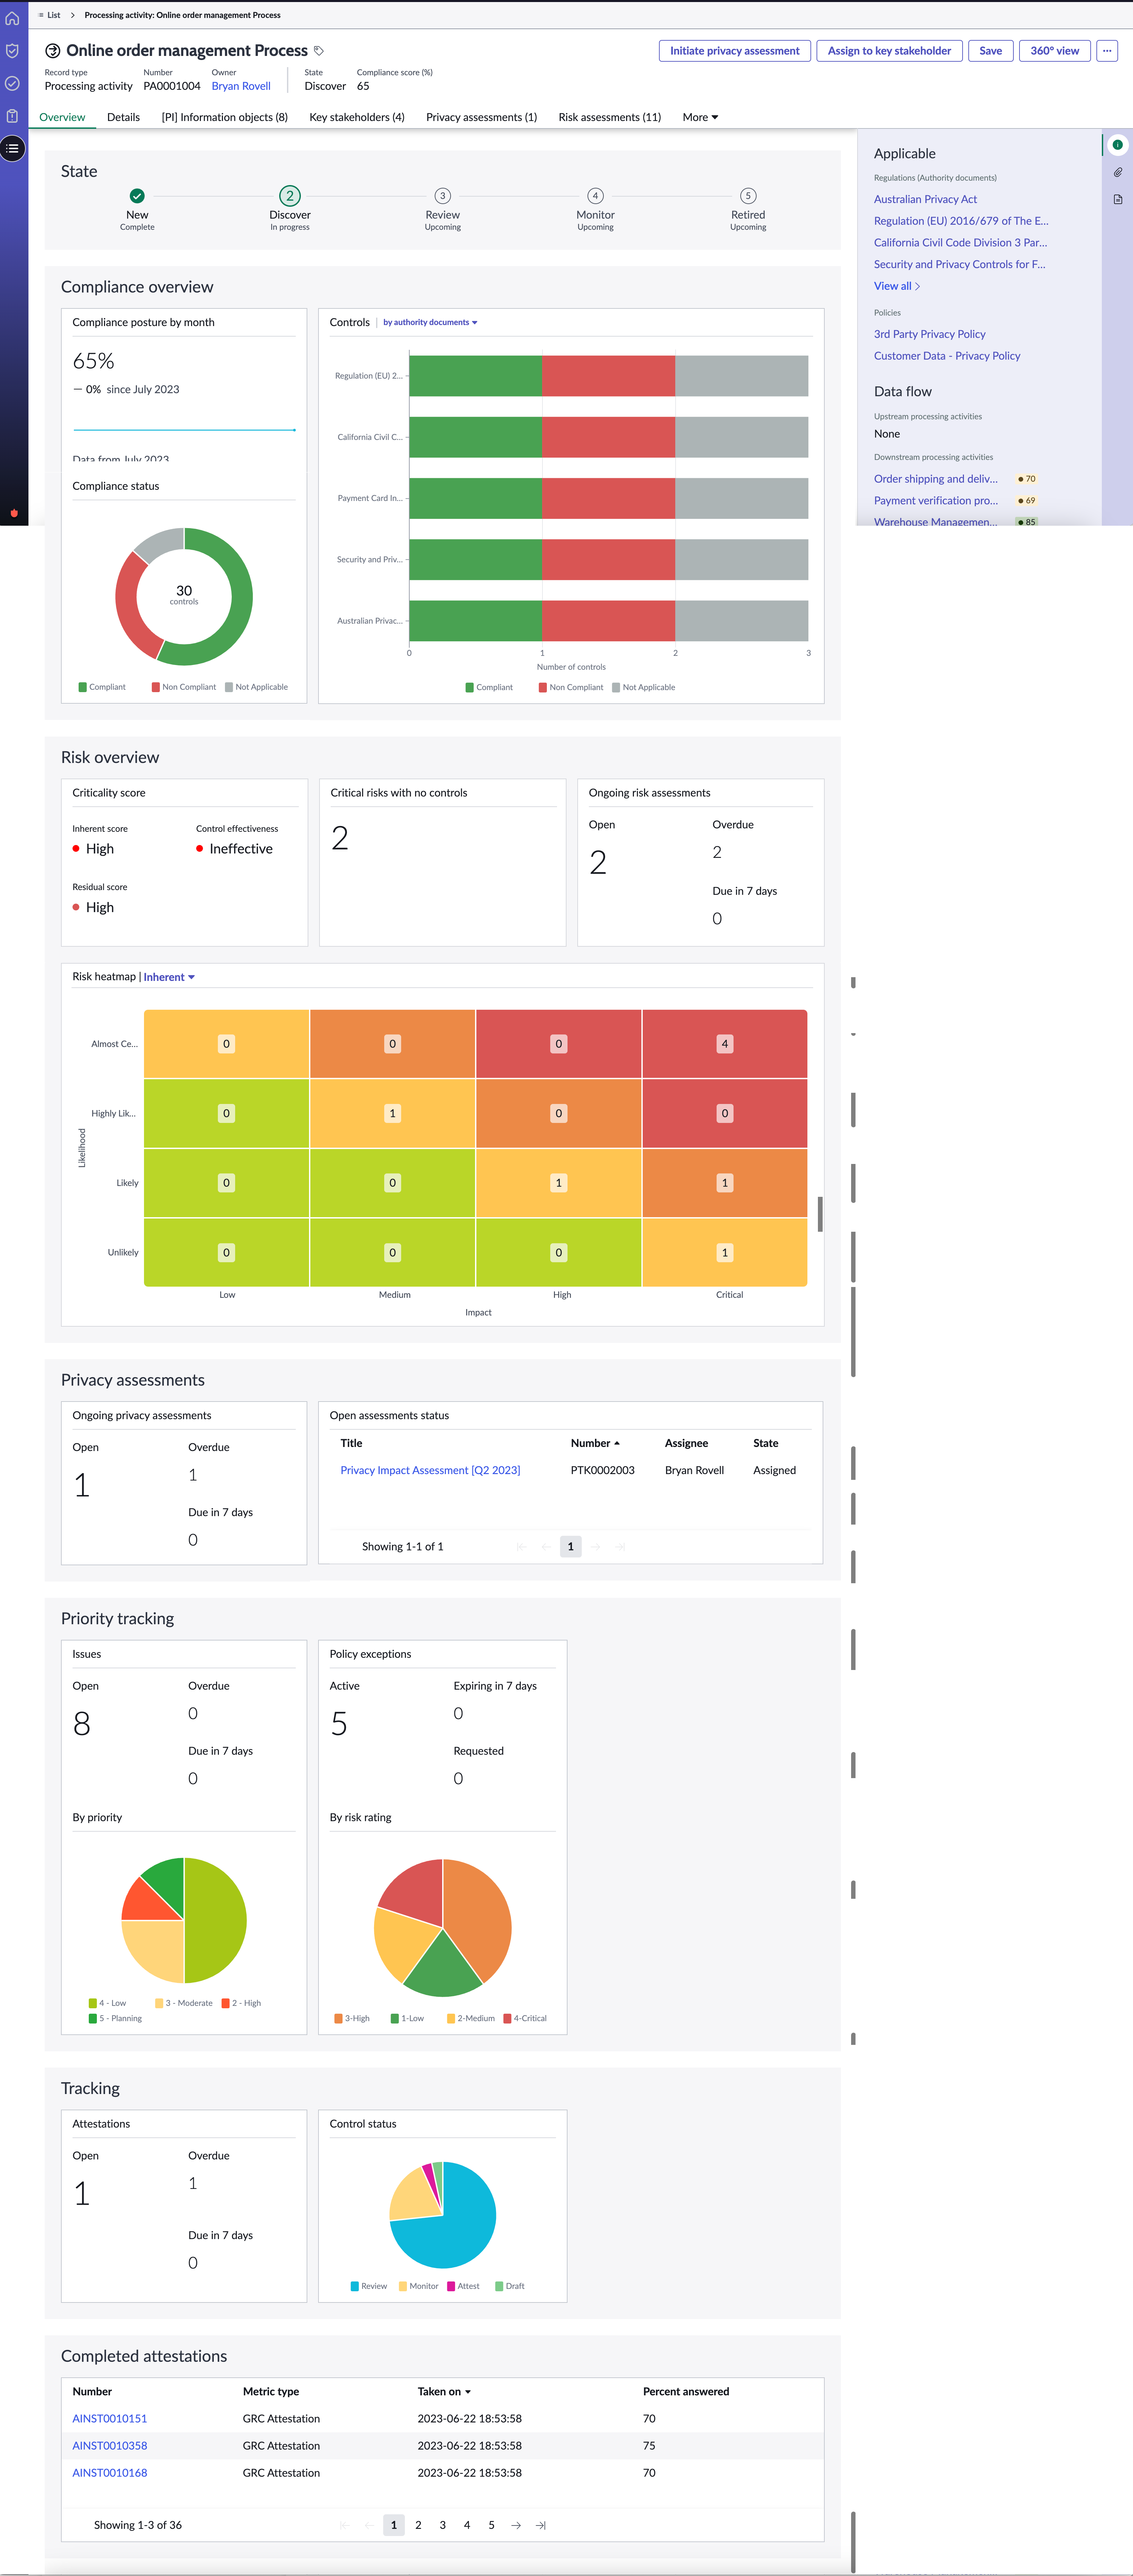Open the Home icon in the sidebar
The width and height of the screenshot is (1133, 2576).
coord(12,18)
